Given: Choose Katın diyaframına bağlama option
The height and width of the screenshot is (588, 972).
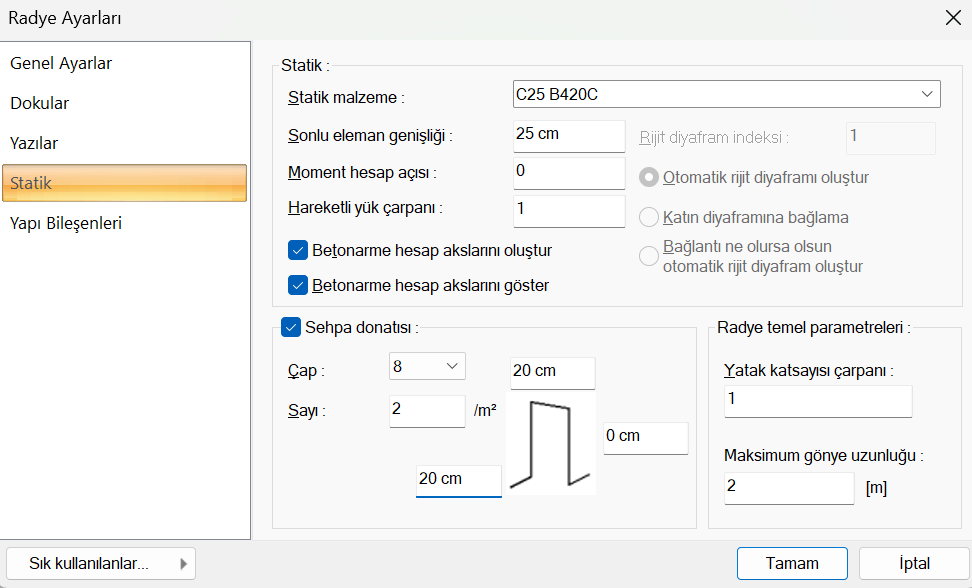Looking at the screenshot, I should (649, 217).
